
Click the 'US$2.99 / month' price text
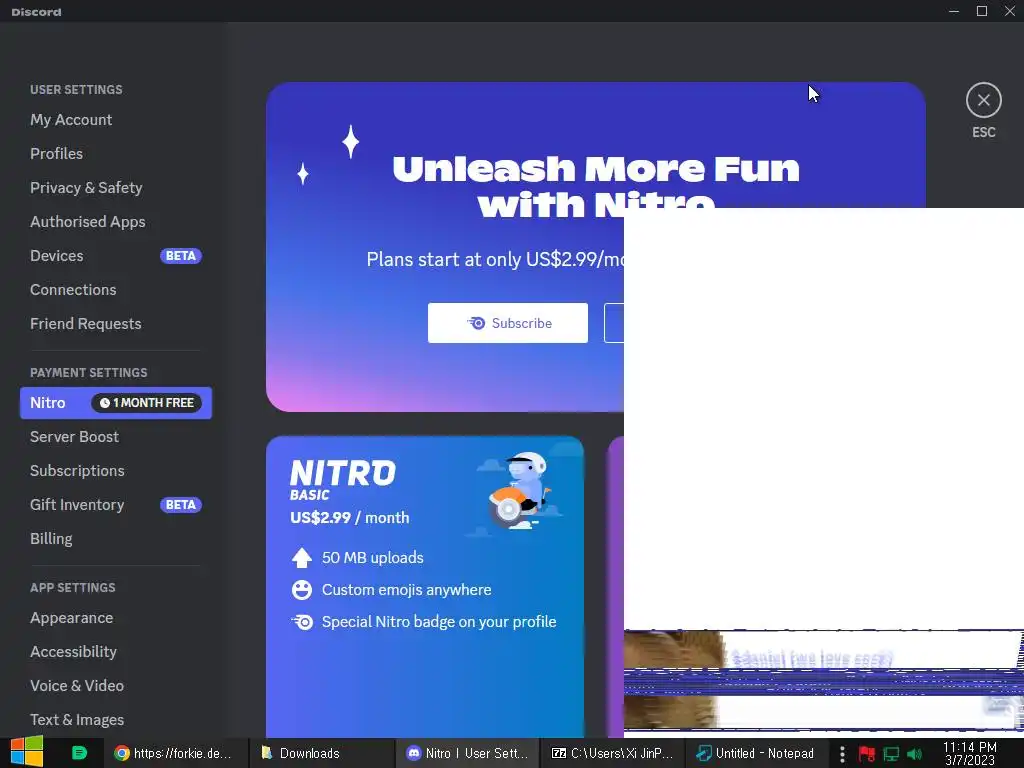[349, 518]
